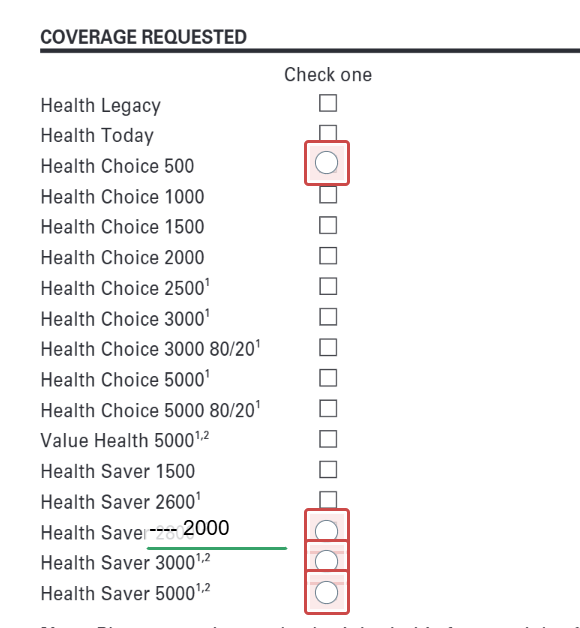Tick the Health Choice 5000 80/20 box
This screenshot has width=580, height=628.
[x=328, y=409]
